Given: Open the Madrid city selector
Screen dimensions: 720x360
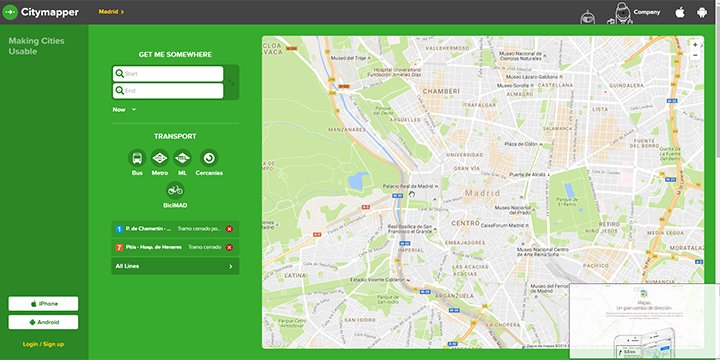Looking at the screenshot, I should pyautogui.click(x=111, y=12).
